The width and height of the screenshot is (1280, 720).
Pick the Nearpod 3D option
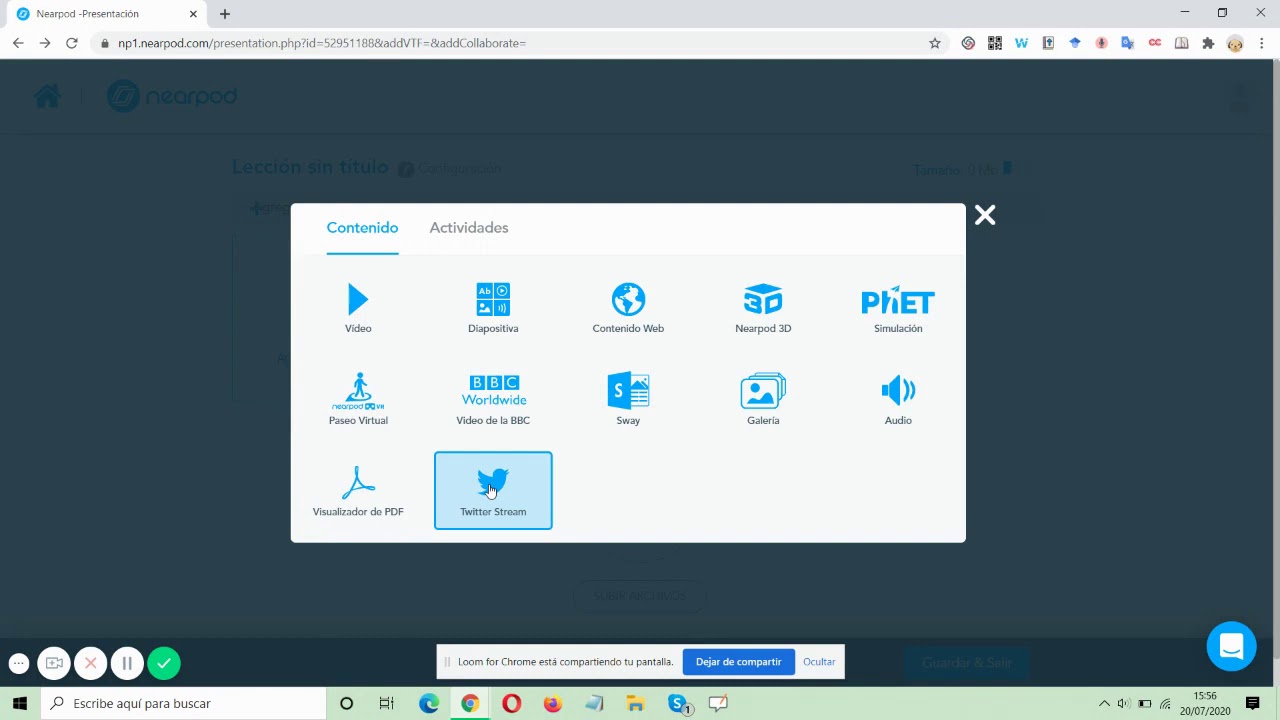coord(763,307)
